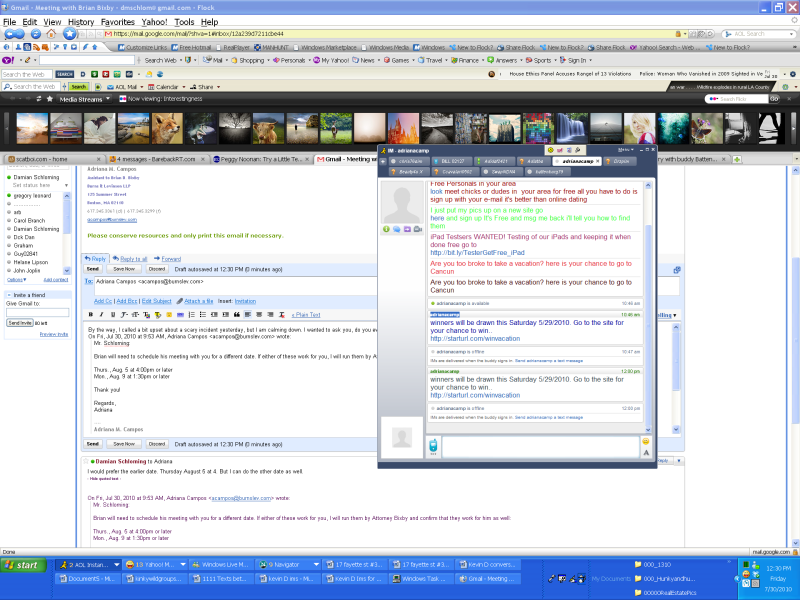Close the adrianacamp IM tab
This screenshot has width=800, height=600.
tap(598, 161)
